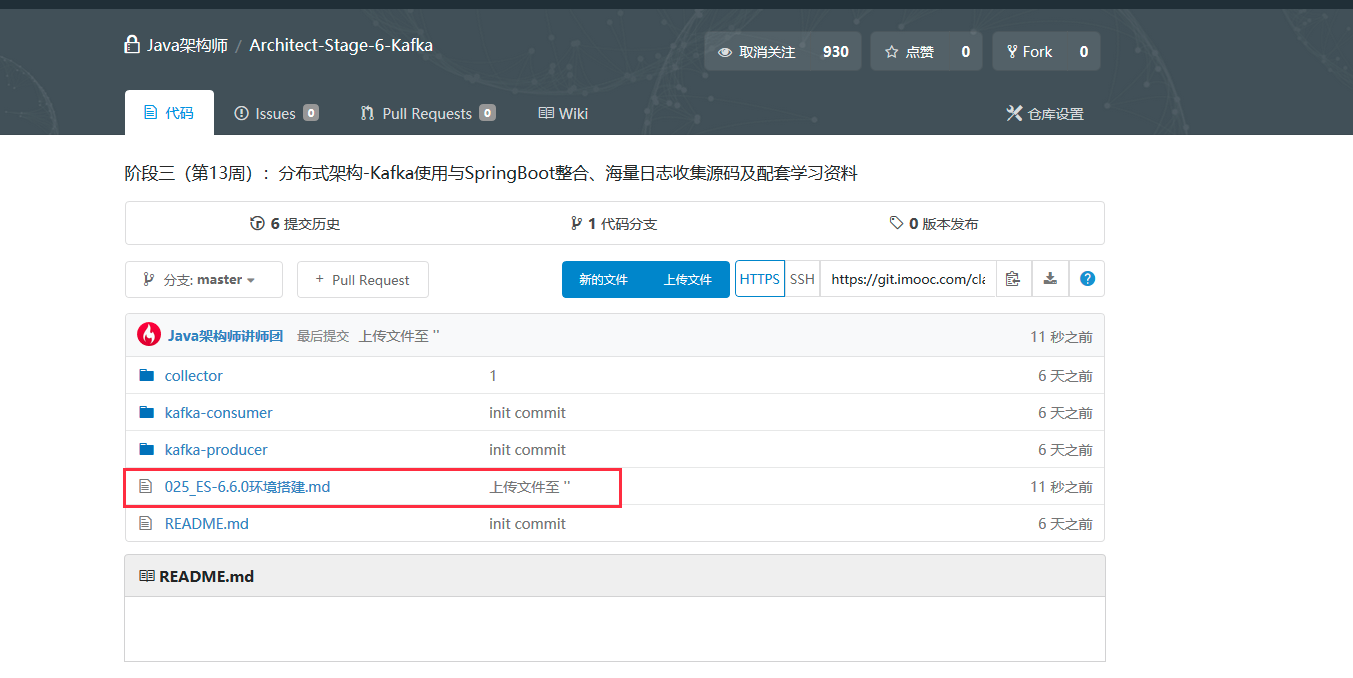Switch to the Wiki tab
This screenshot has width=1353, height=678.
[563, 113]
